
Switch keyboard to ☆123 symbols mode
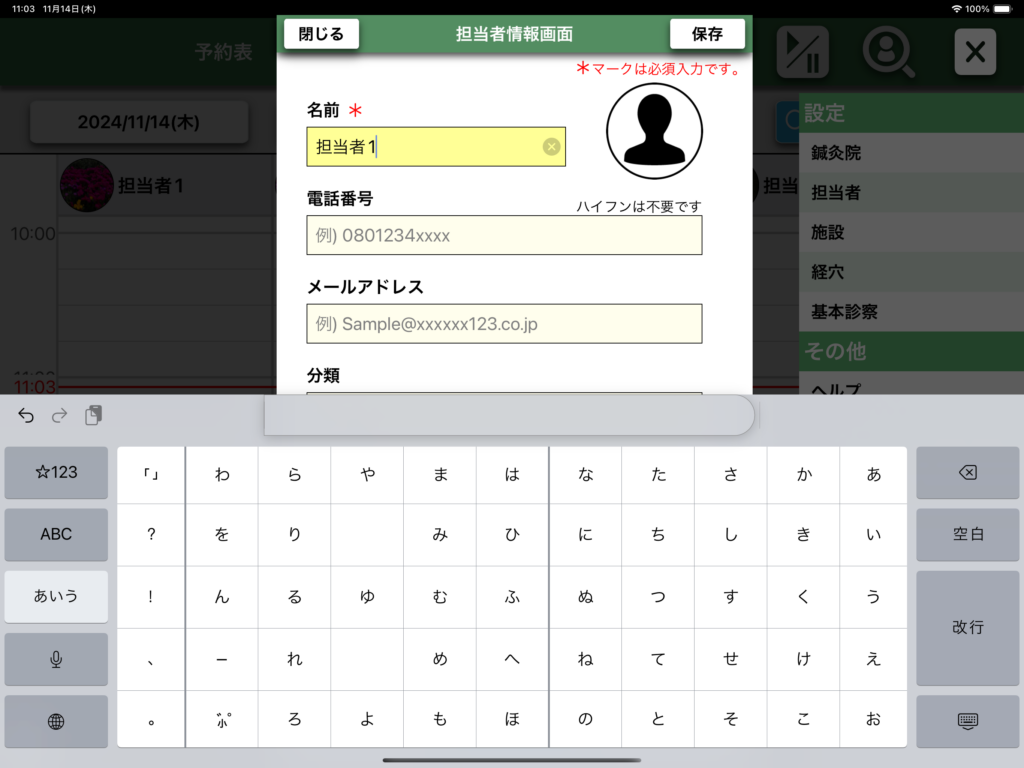pyautogui.click(x=56, y=472)
